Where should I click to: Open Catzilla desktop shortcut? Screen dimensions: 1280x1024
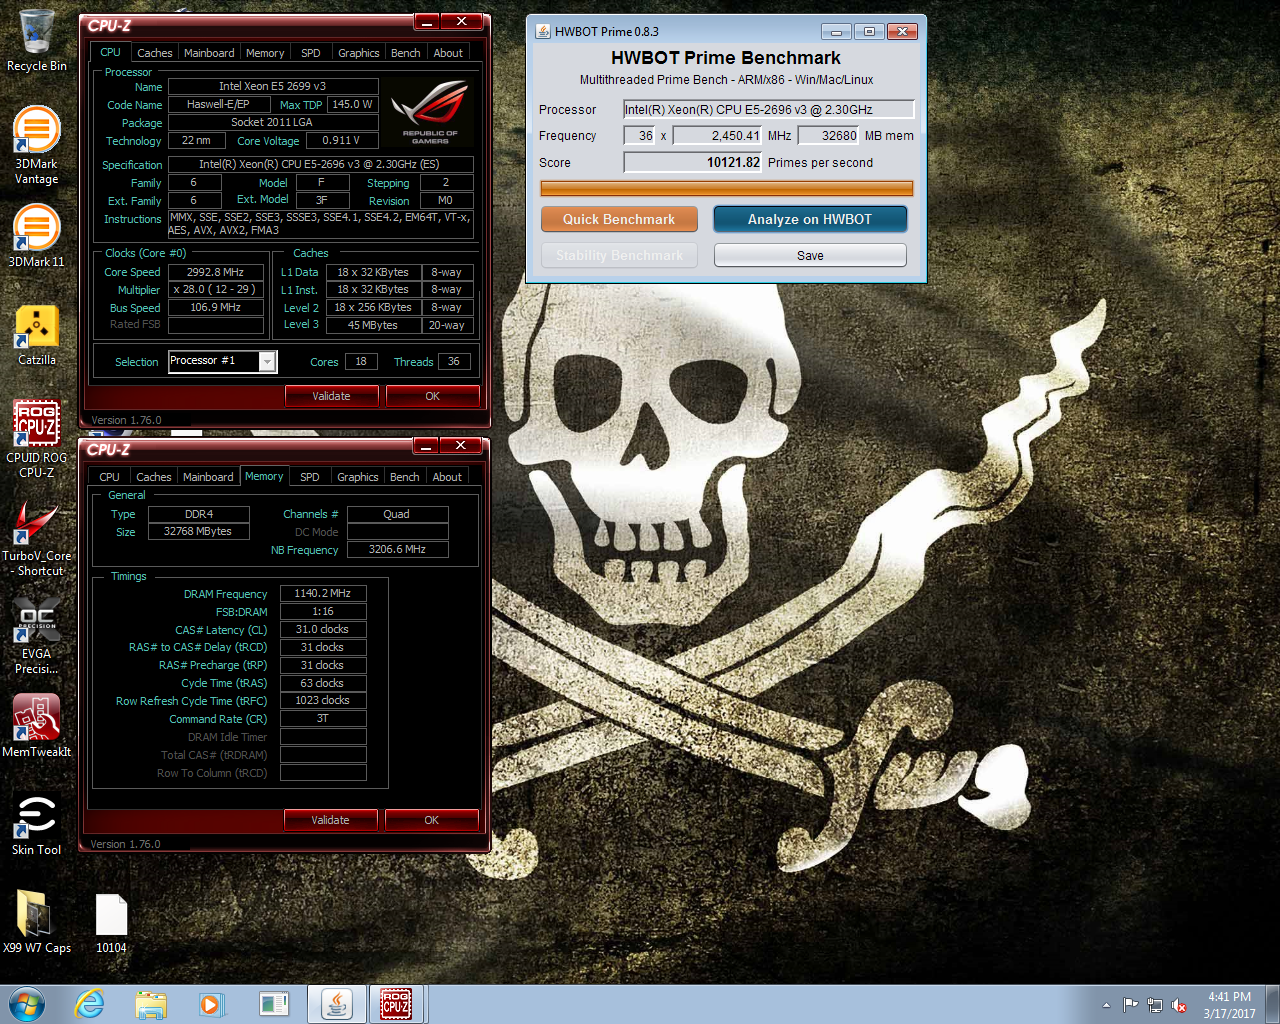pyautogui.click(x=37, y=335)
